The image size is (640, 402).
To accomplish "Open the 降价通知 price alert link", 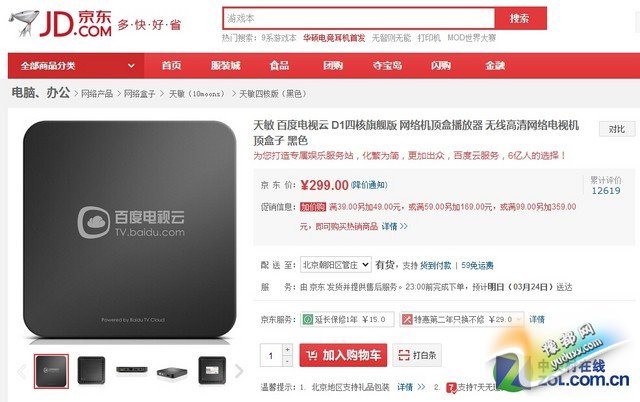I will [369, 185].
